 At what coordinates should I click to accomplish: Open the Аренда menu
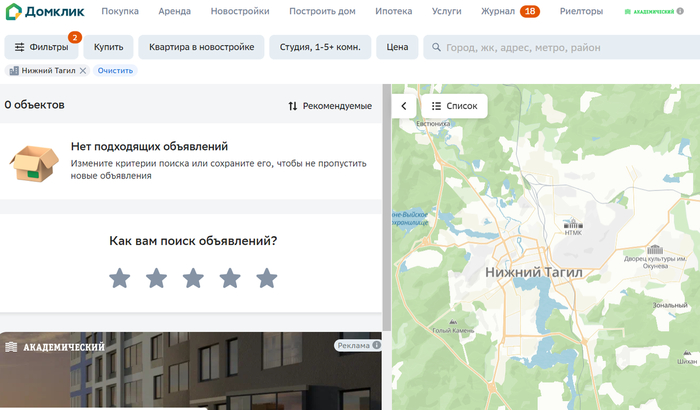tap(175, 11)
